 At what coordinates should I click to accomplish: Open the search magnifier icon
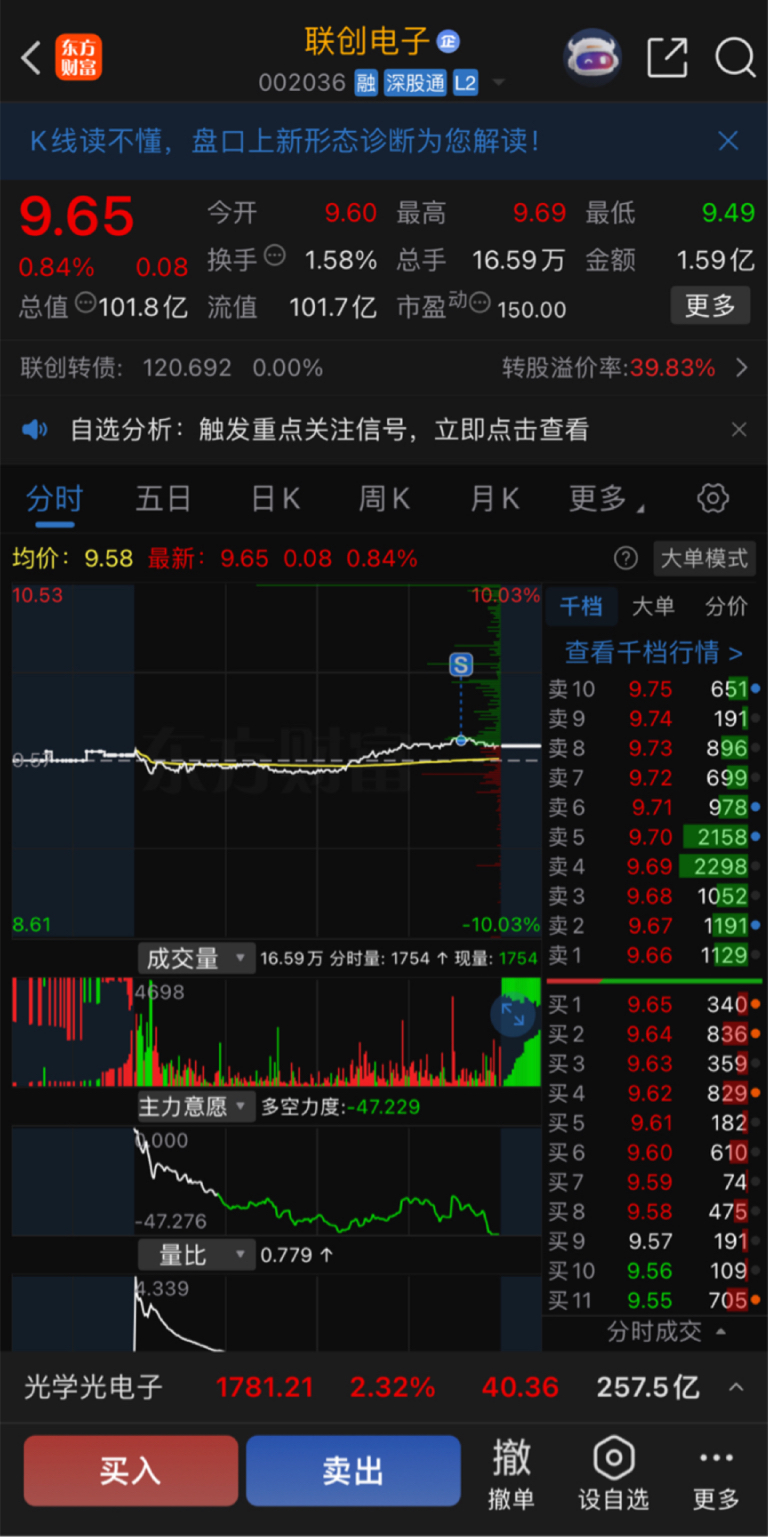pos(735,58)
